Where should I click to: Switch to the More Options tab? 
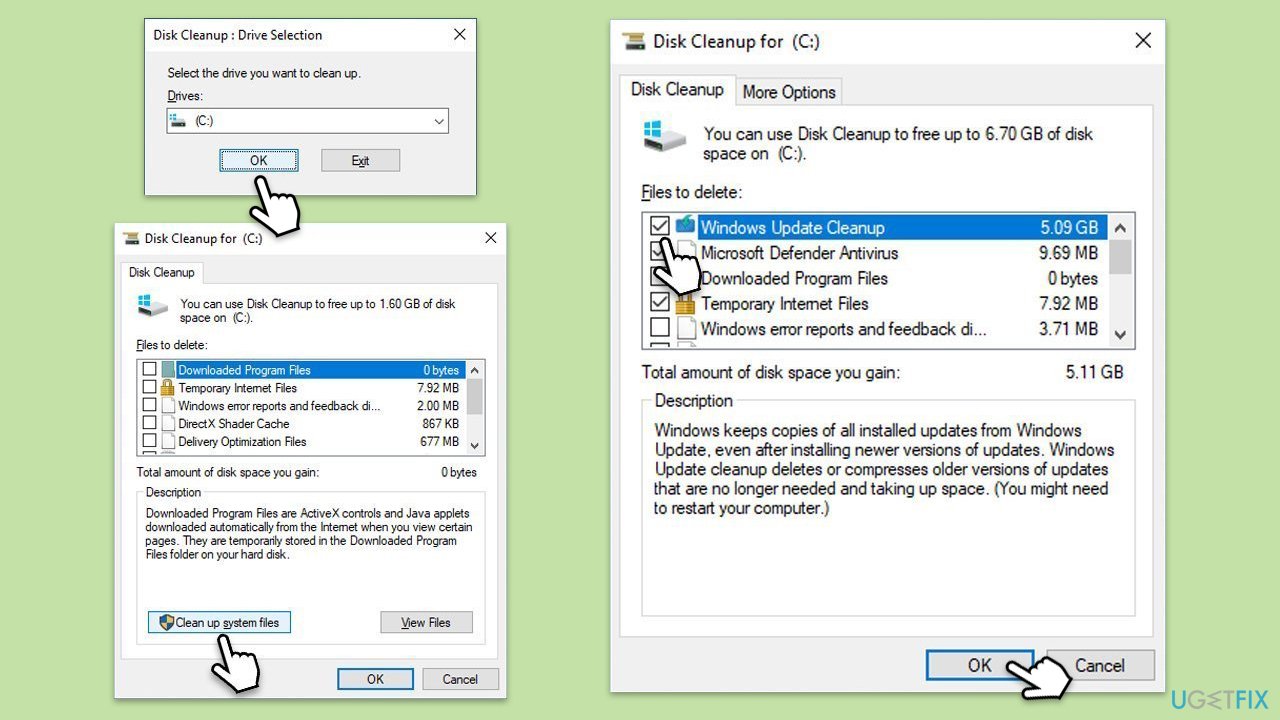point(789,92)
